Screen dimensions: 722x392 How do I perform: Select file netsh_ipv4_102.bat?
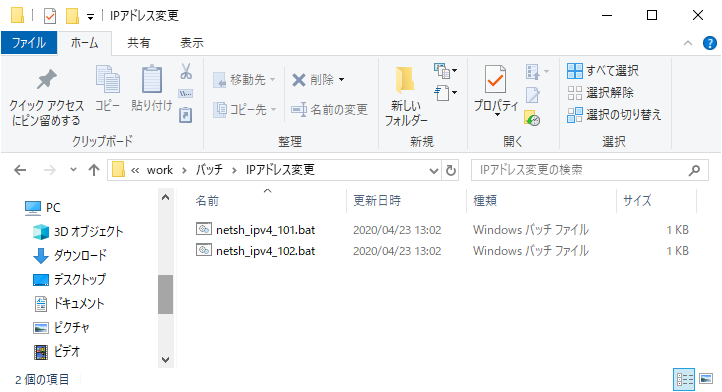pos(265,251)
